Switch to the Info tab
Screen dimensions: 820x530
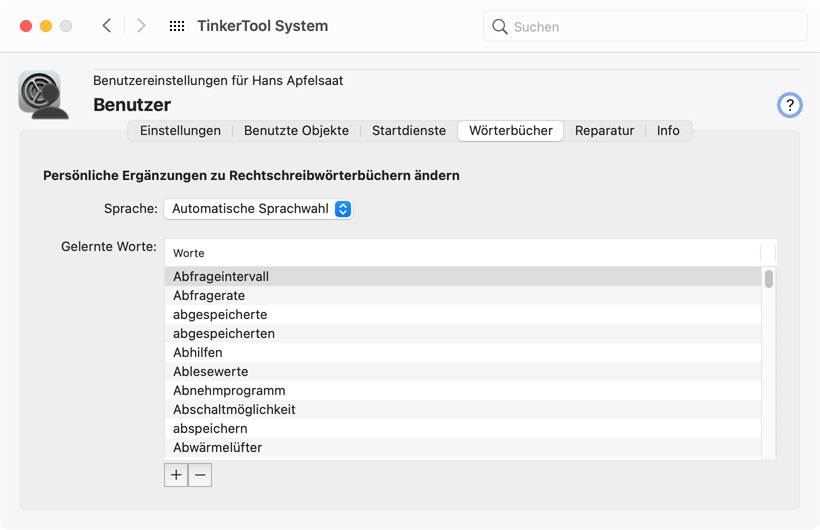coord(668,131)
